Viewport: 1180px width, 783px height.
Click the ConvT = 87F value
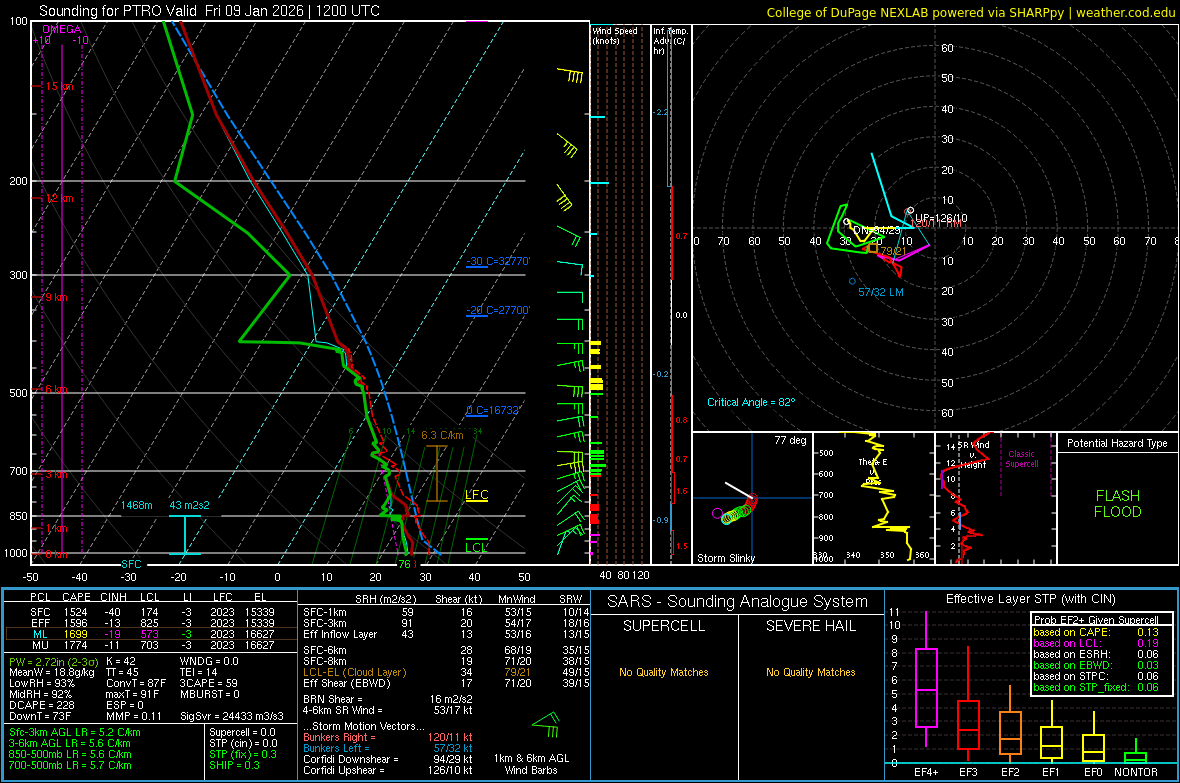(136, 684)
